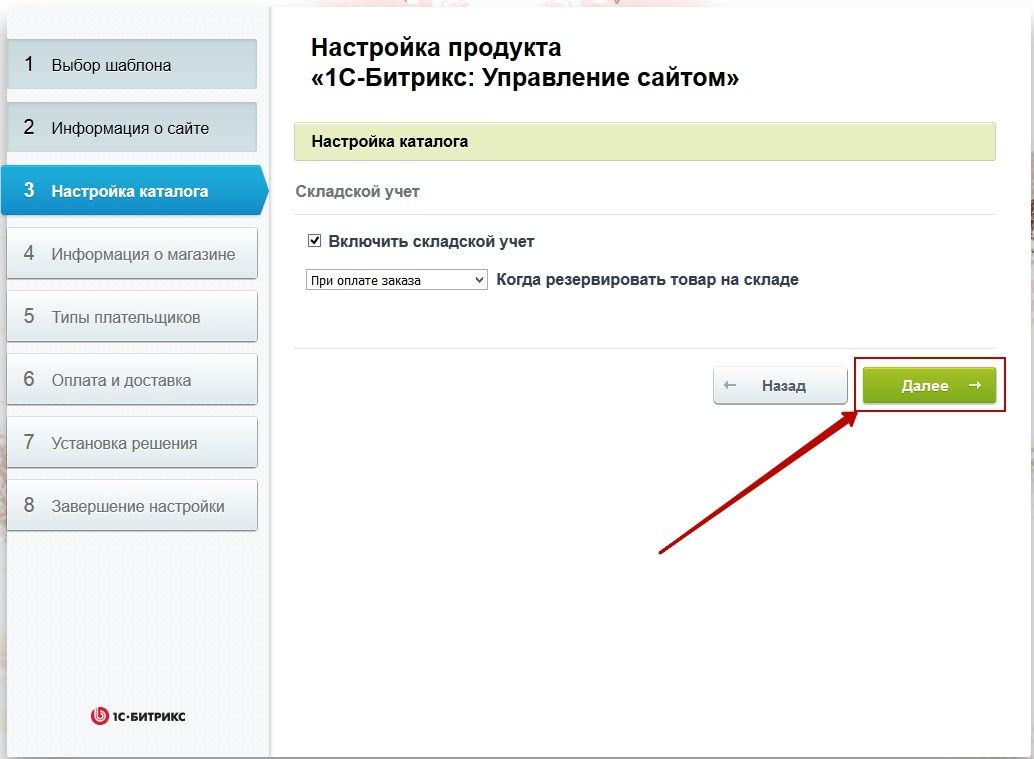Click the green Далее button
The width and height of the screenshot is (1034, 759).
tap(929, 385)
